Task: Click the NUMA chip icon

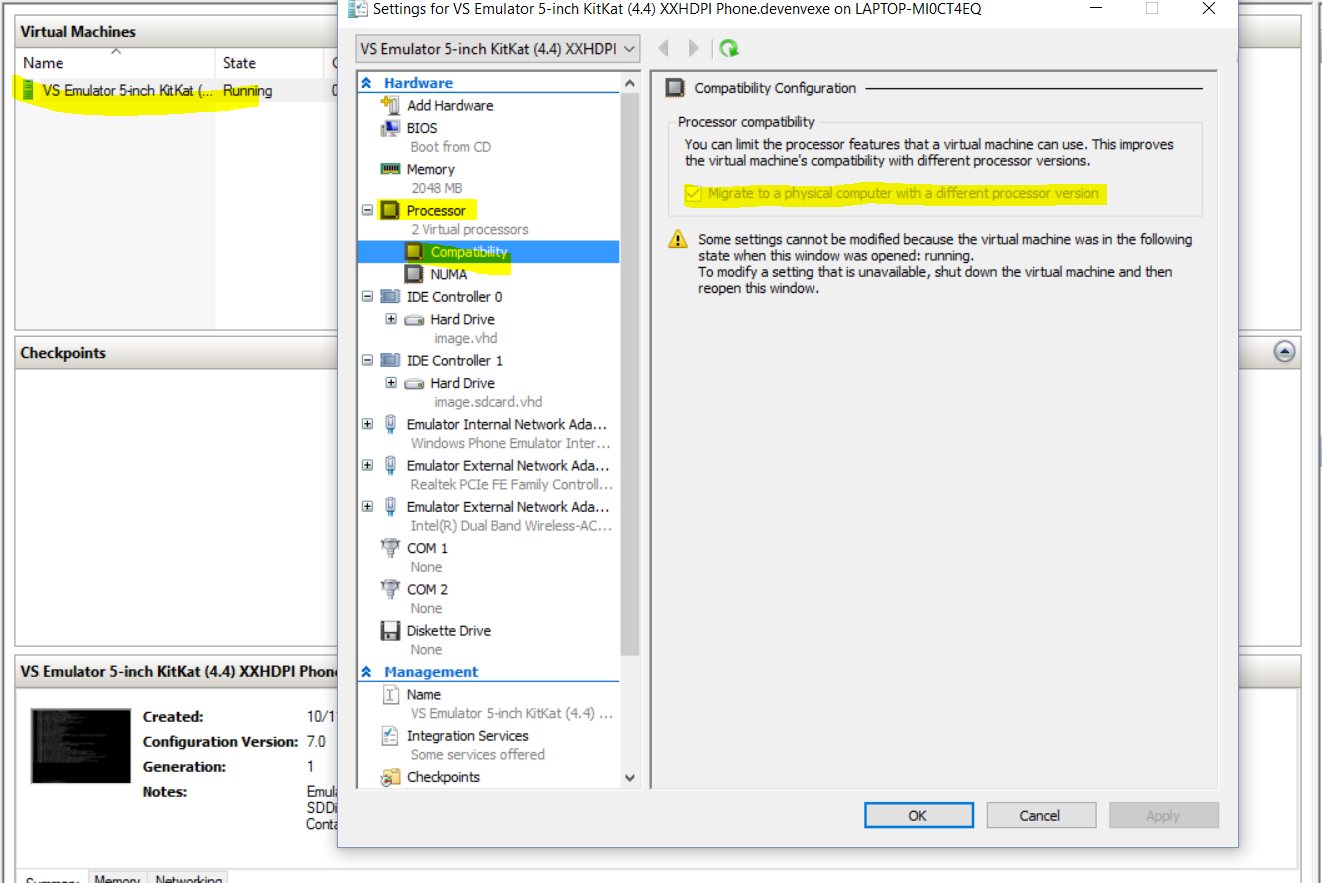Action: (414, 274)
